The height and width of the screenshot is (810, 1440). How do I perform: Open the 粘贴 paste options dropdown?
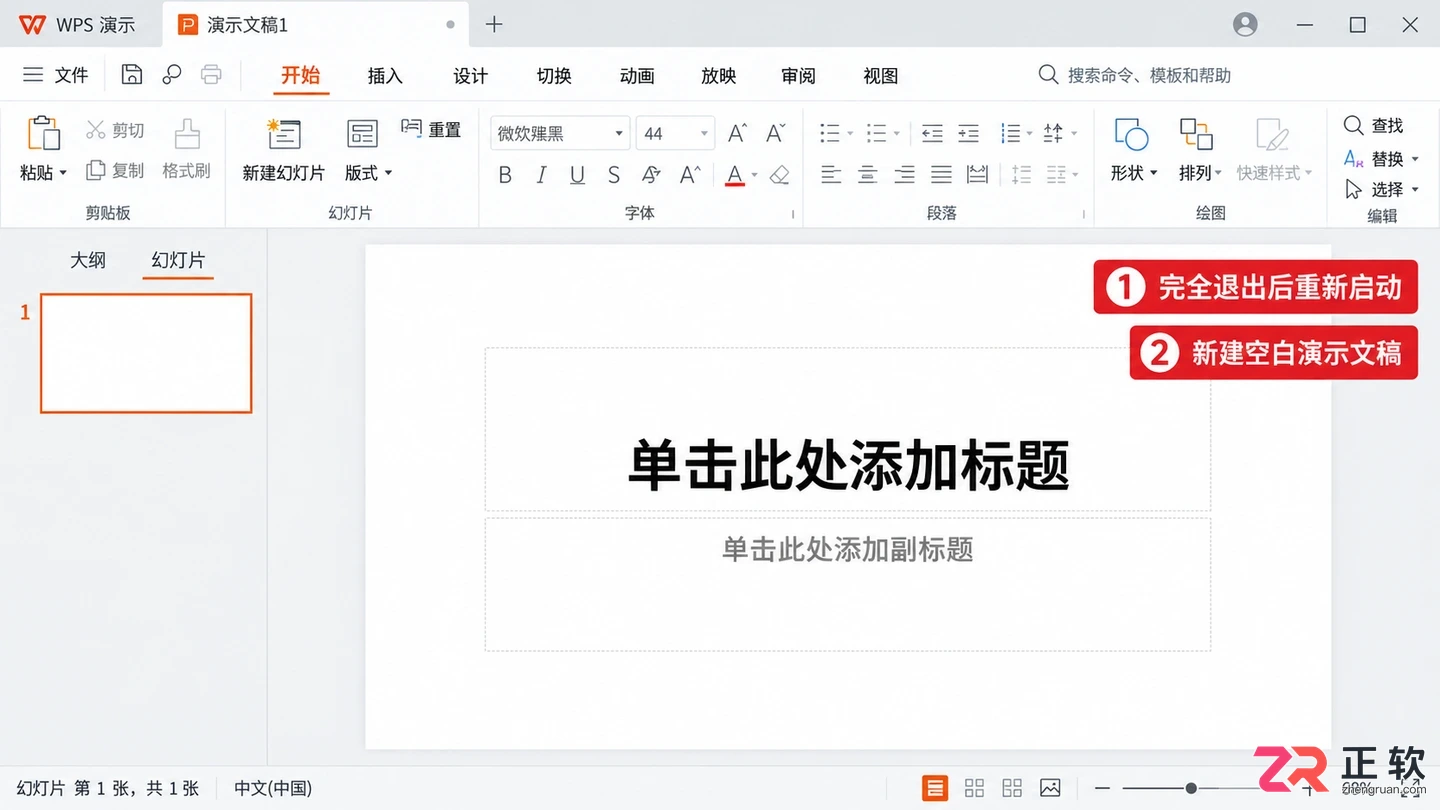pos(44,172)
